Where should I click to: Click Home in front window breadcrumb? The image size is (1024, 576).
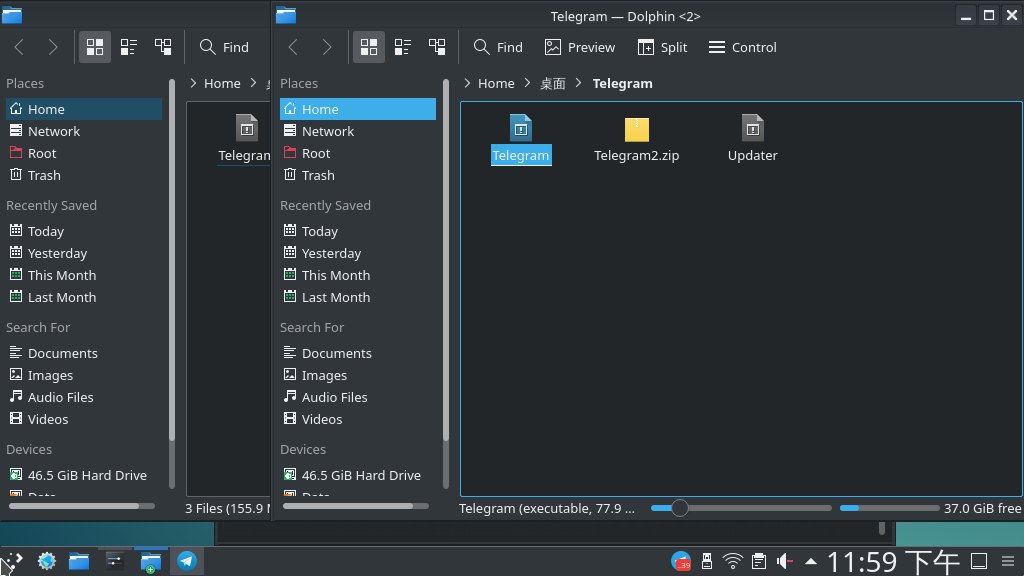(x=496, y=84)
